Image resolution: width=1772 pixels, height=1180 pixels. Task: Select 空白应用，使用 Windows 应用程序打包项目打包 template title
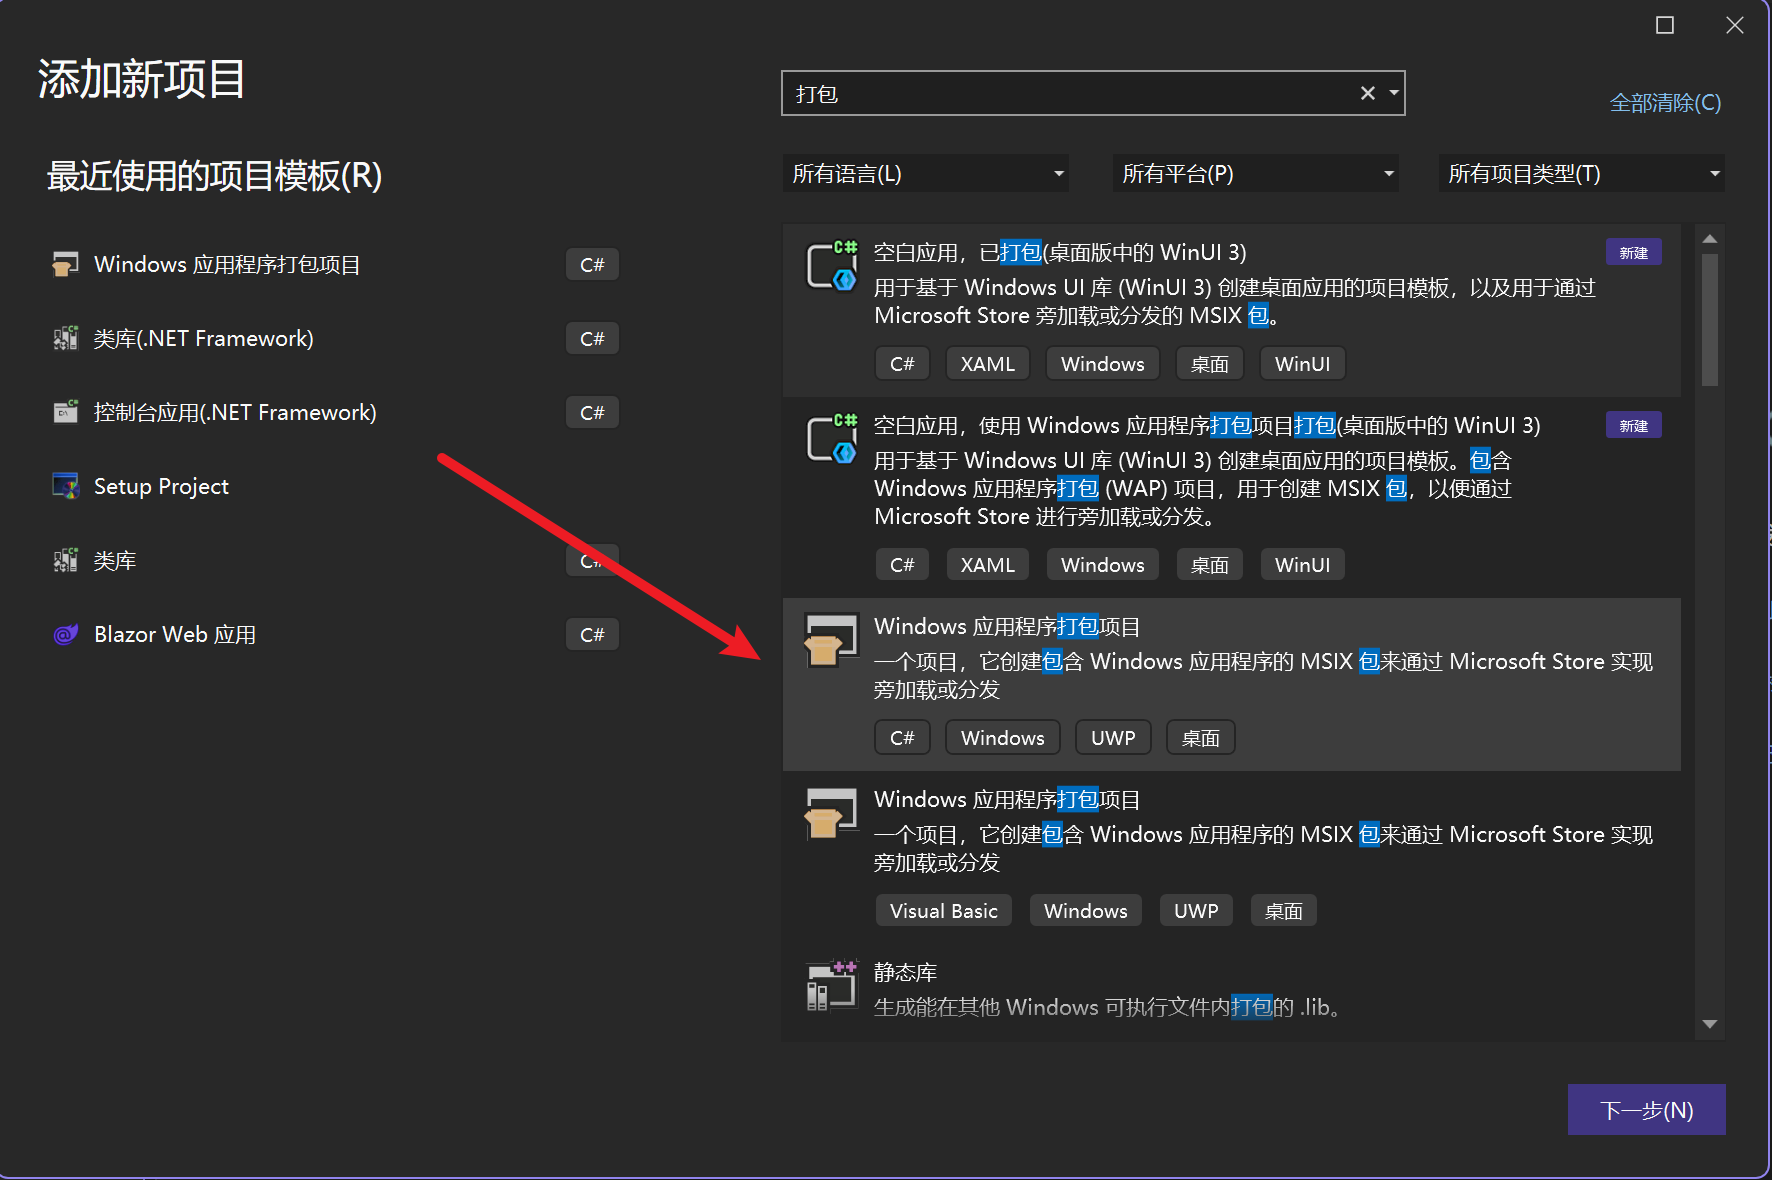point(1207,425)
